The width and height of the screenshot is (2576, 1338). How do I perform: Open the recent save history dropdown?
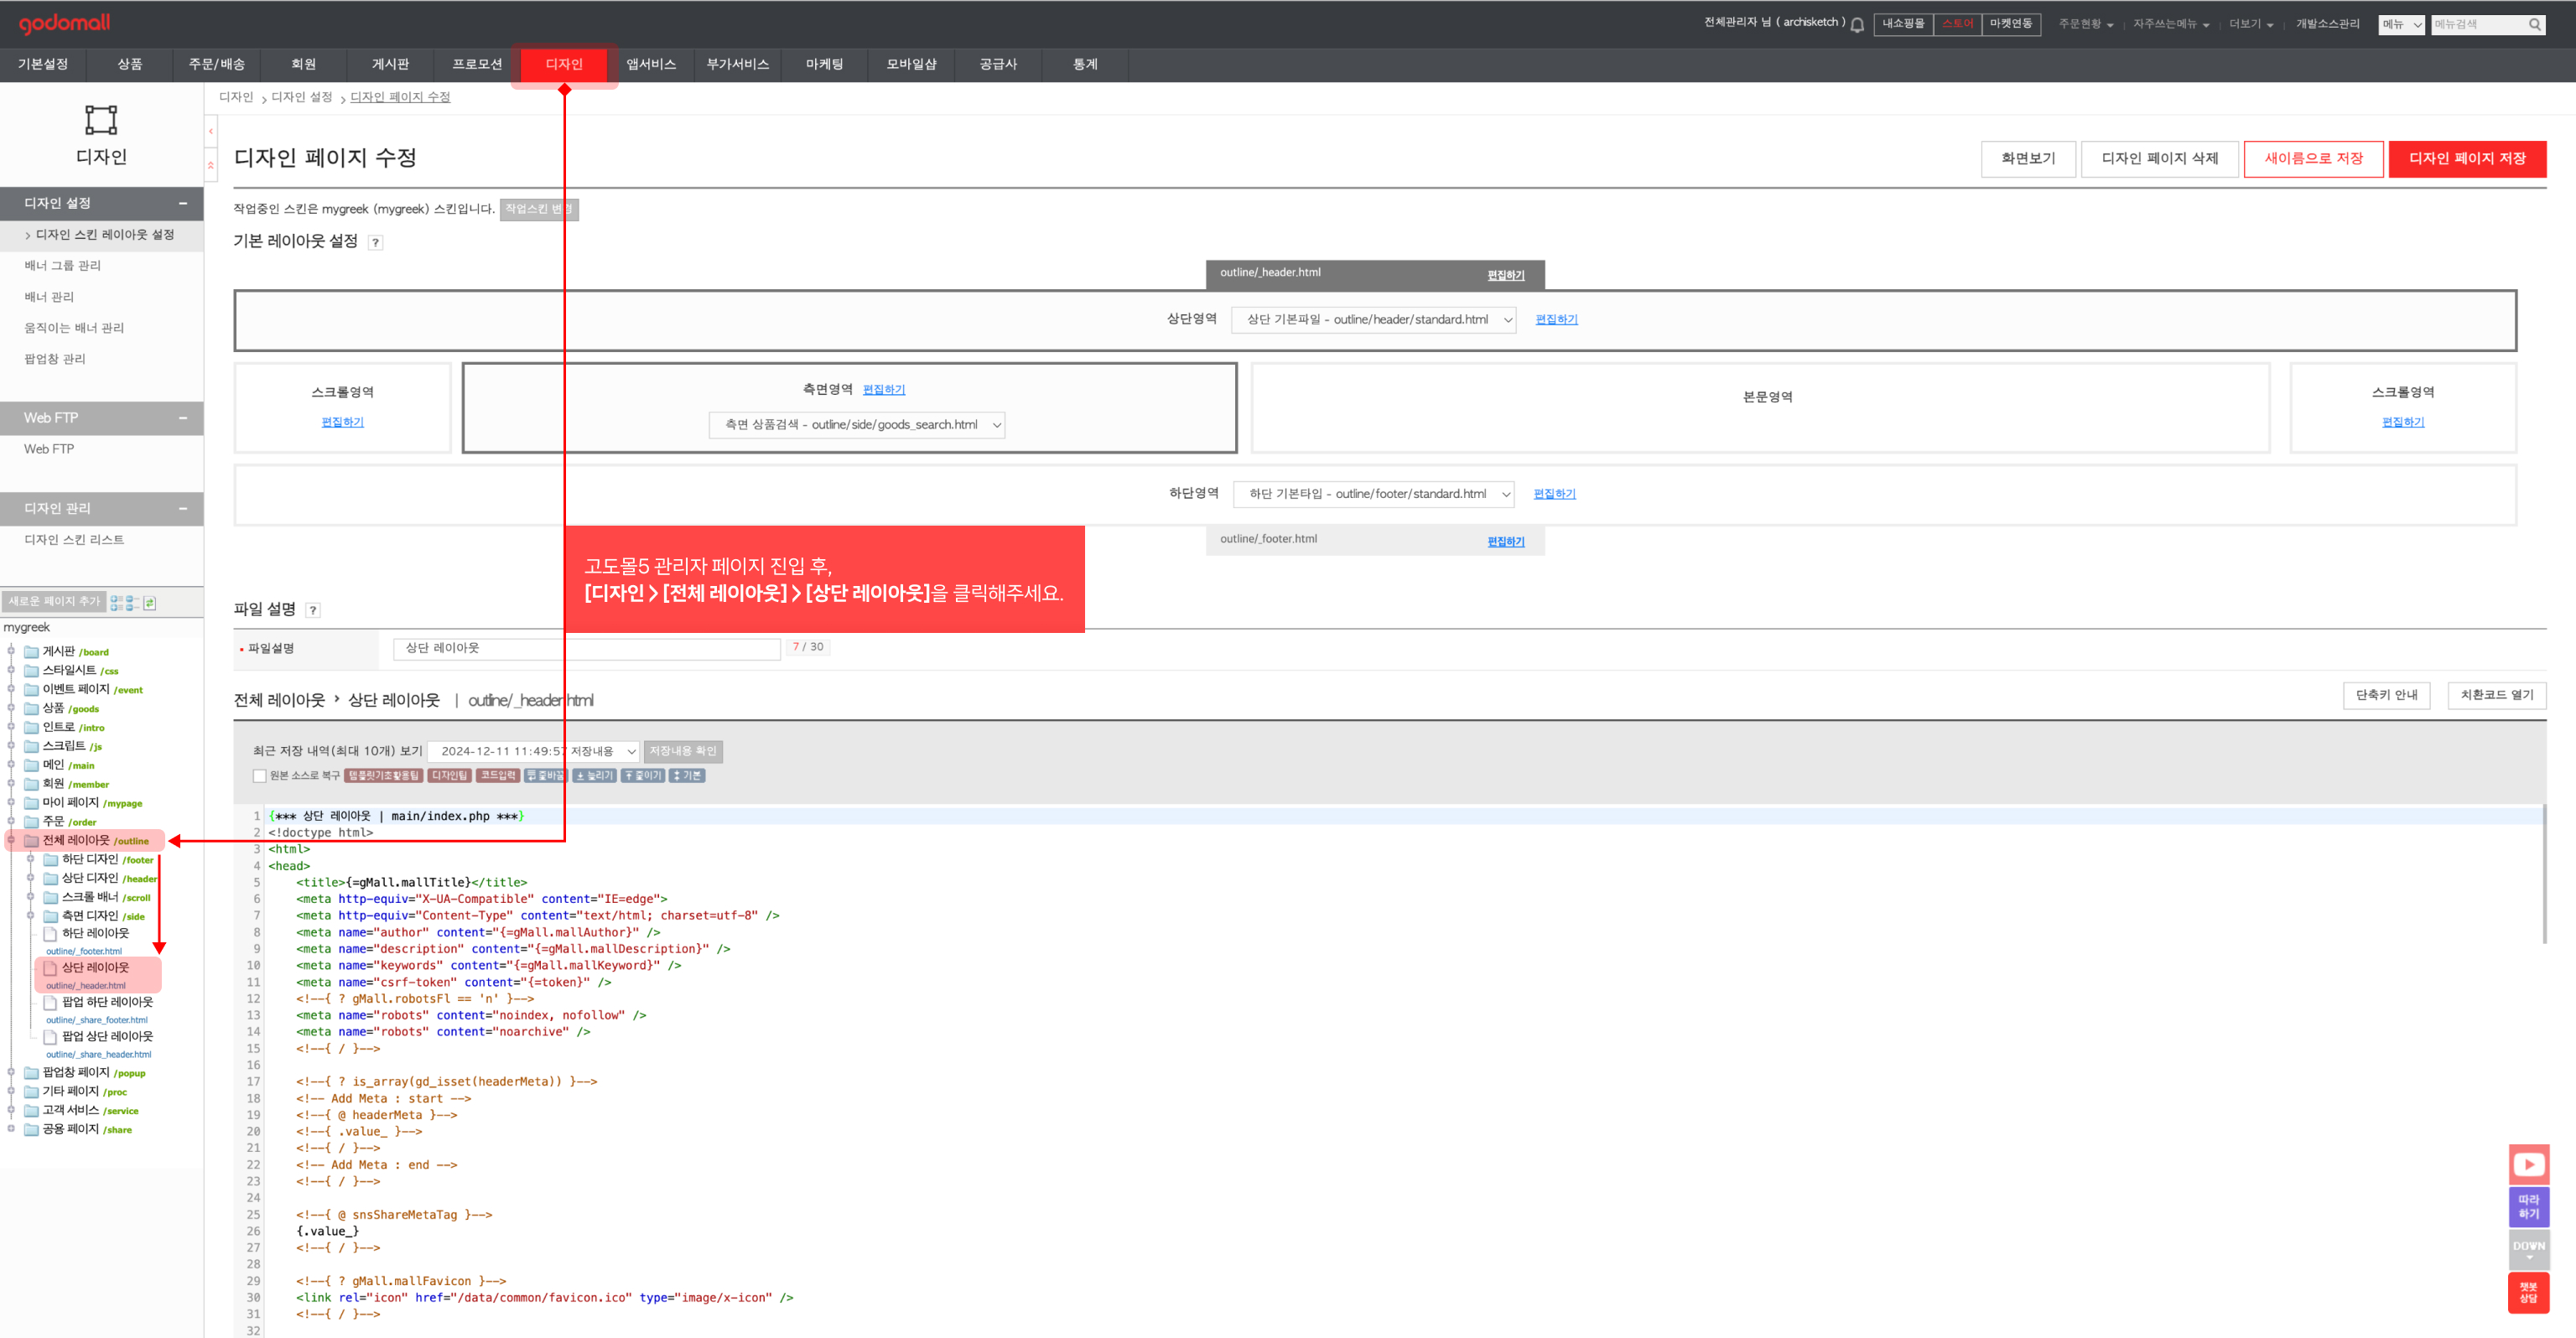click(x=534, y=751)
